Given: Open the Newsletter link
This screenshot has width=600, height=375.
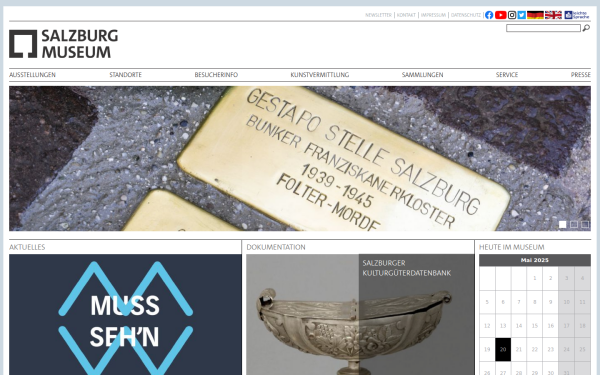Looking at the screenshot, I should pyautogui.click(x=378, y=15).
